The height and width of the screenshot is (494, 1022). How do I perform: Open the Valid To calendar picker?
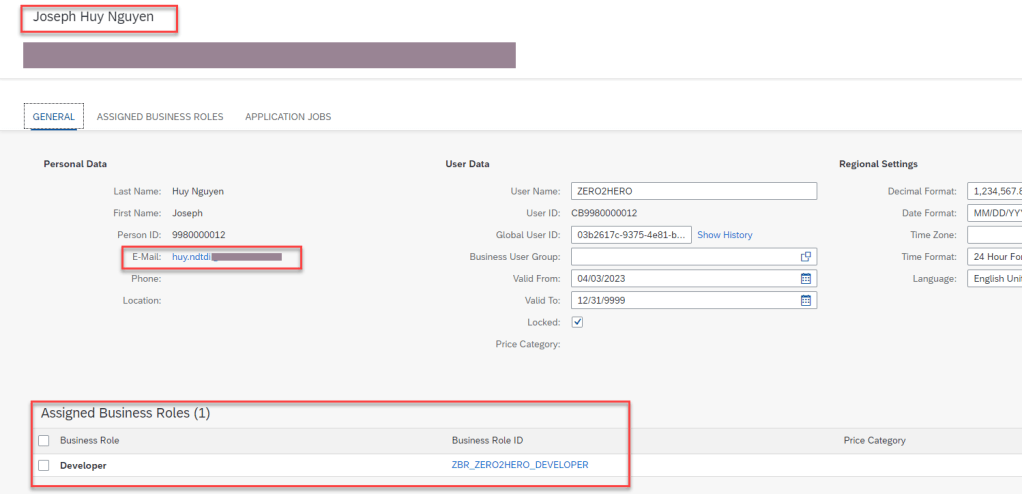[x=806, y=301]
